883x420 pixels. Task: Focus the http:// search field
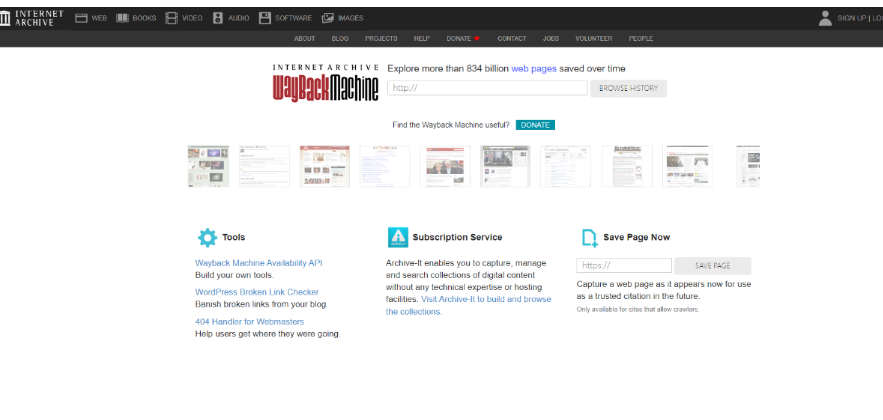click(487, 88)
